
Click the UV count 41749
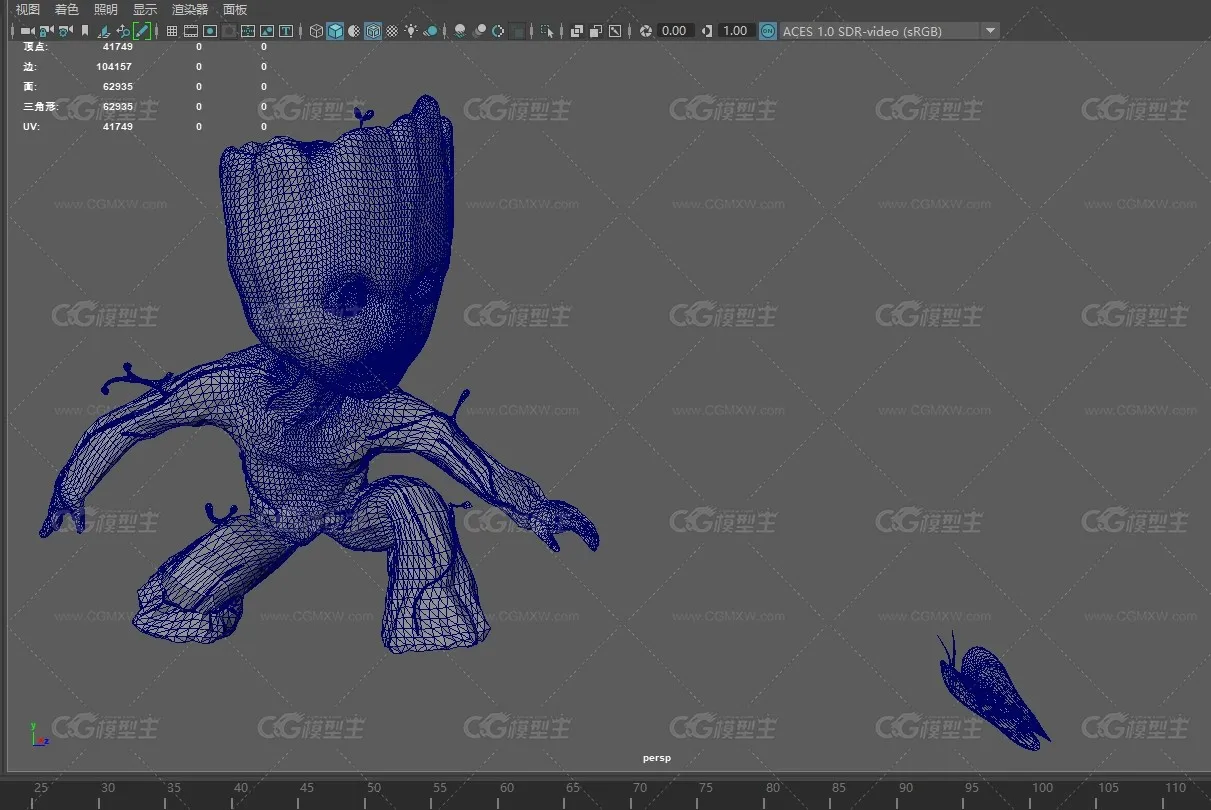tap(117, 126)
